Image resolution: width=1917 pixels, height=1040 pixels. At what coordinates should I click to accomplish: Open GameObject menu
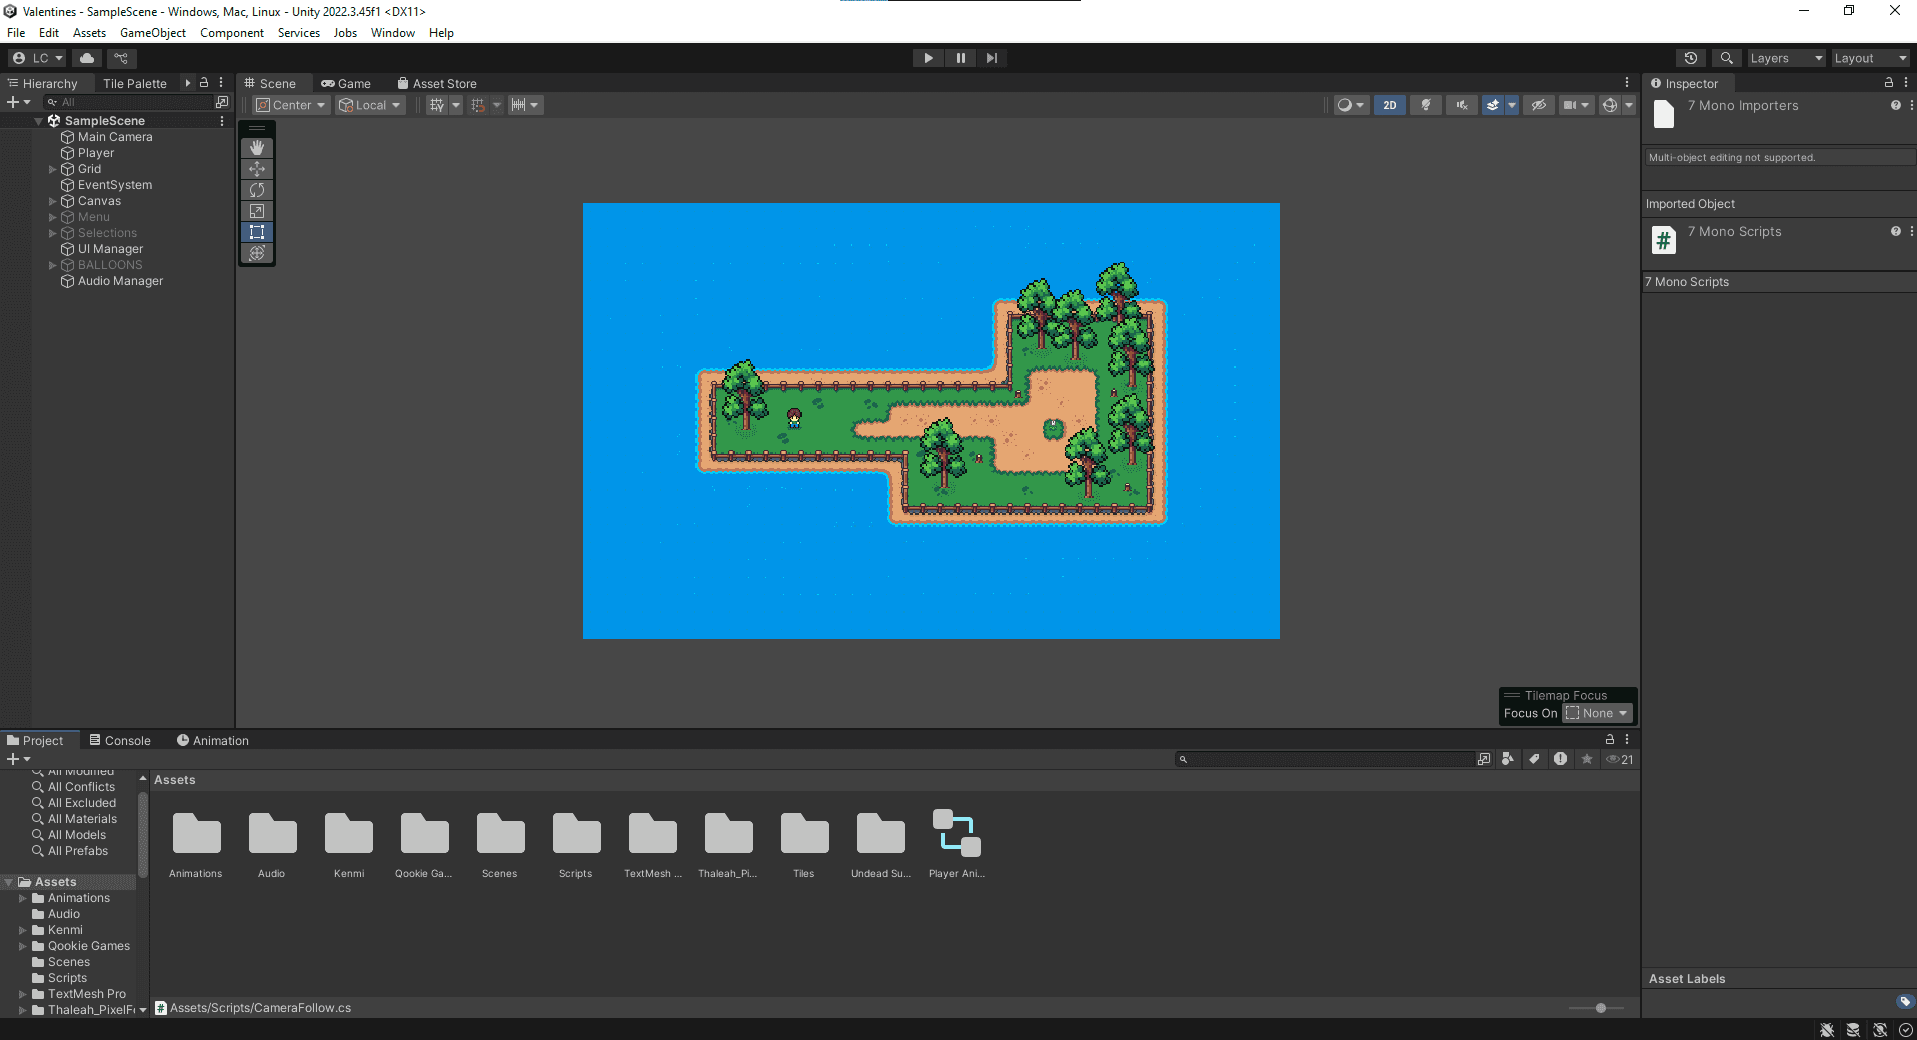click(153, 33)
